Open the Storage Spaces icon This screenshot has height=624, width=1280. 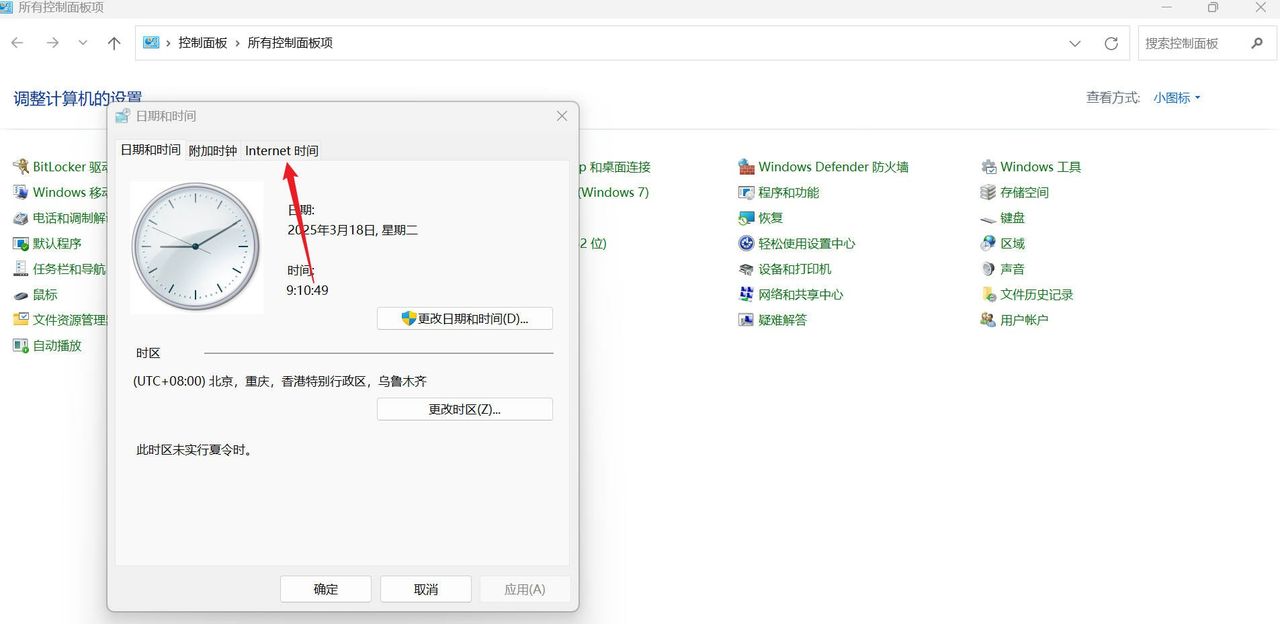pyautogui.click(x=989, y=192)
